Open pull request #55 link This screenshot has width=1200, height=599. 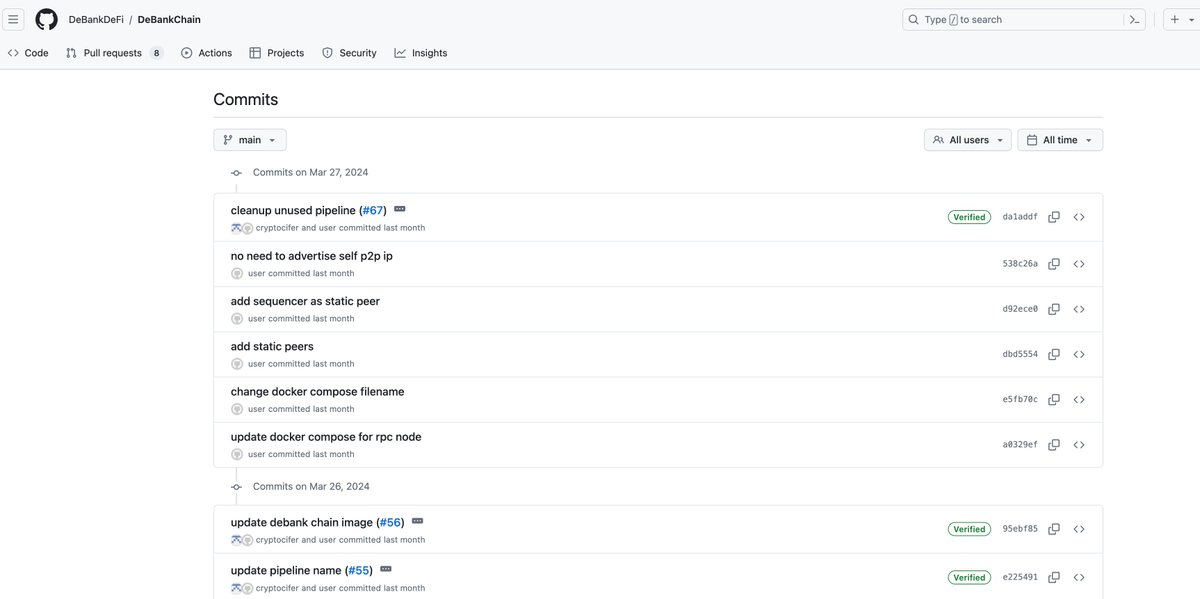359,571
